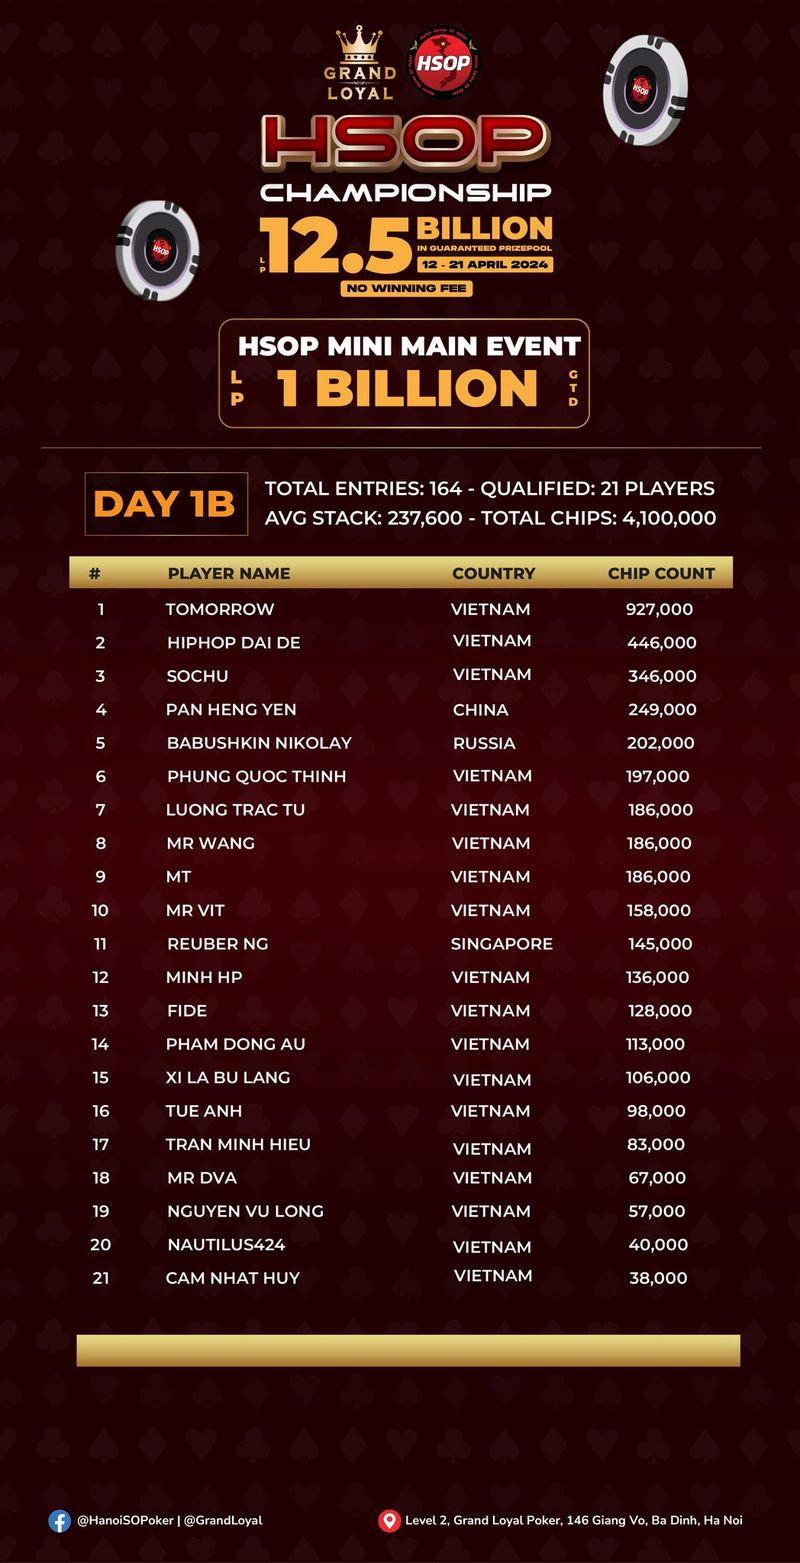
Task: Click the empty gold bar below table
Action: point(408,1350)
